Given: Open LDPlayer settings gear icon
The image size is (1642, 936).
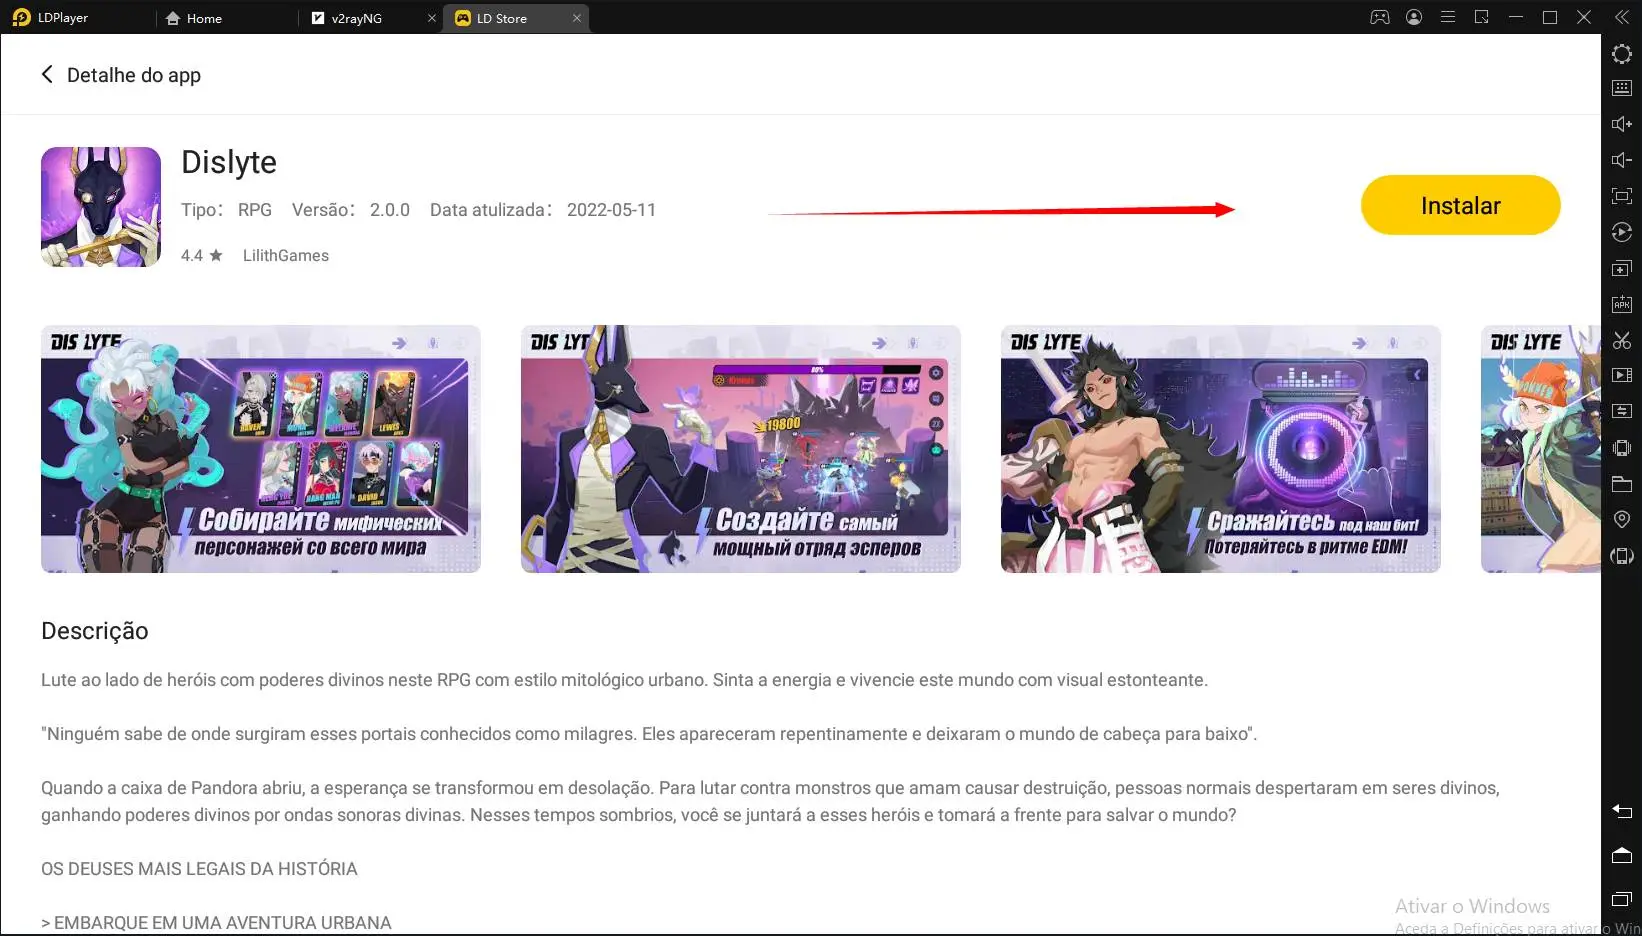Looking at the screenshot, I should pyautogui.click(x=1622, y=54).
